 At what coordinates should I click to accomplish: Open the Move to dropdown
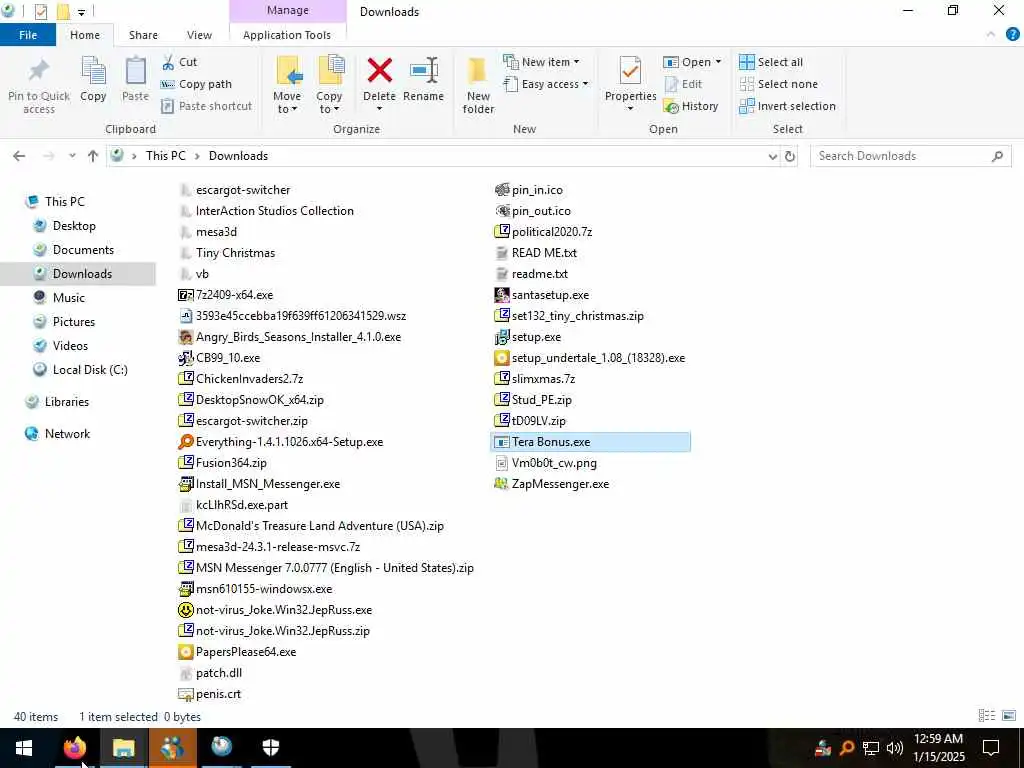point(287,103)
